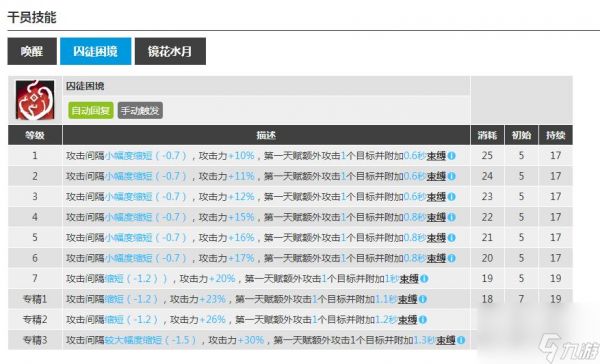Image resolution: width=600 pixels, height=364 pixels.
Task: Click the 1.2秒 bind duration text
Action: tap(386, 320)
